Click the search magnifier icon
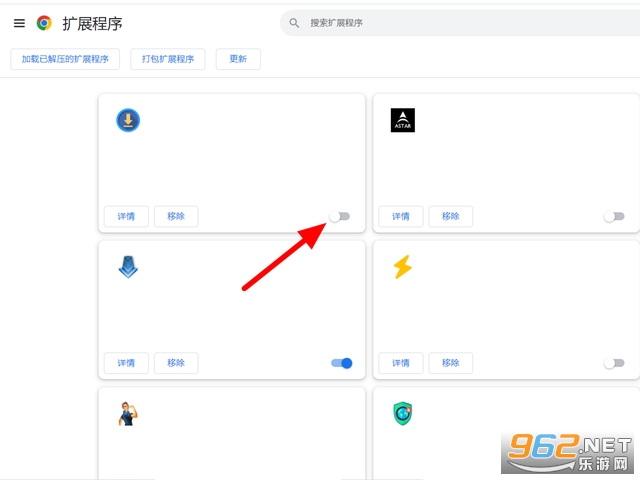 (x=294, y=23)
